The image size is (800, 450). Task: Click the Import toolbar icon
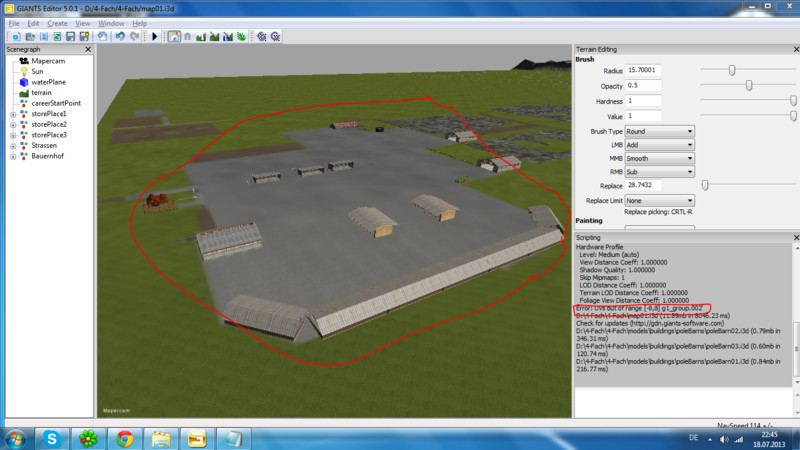pos(44,37)
